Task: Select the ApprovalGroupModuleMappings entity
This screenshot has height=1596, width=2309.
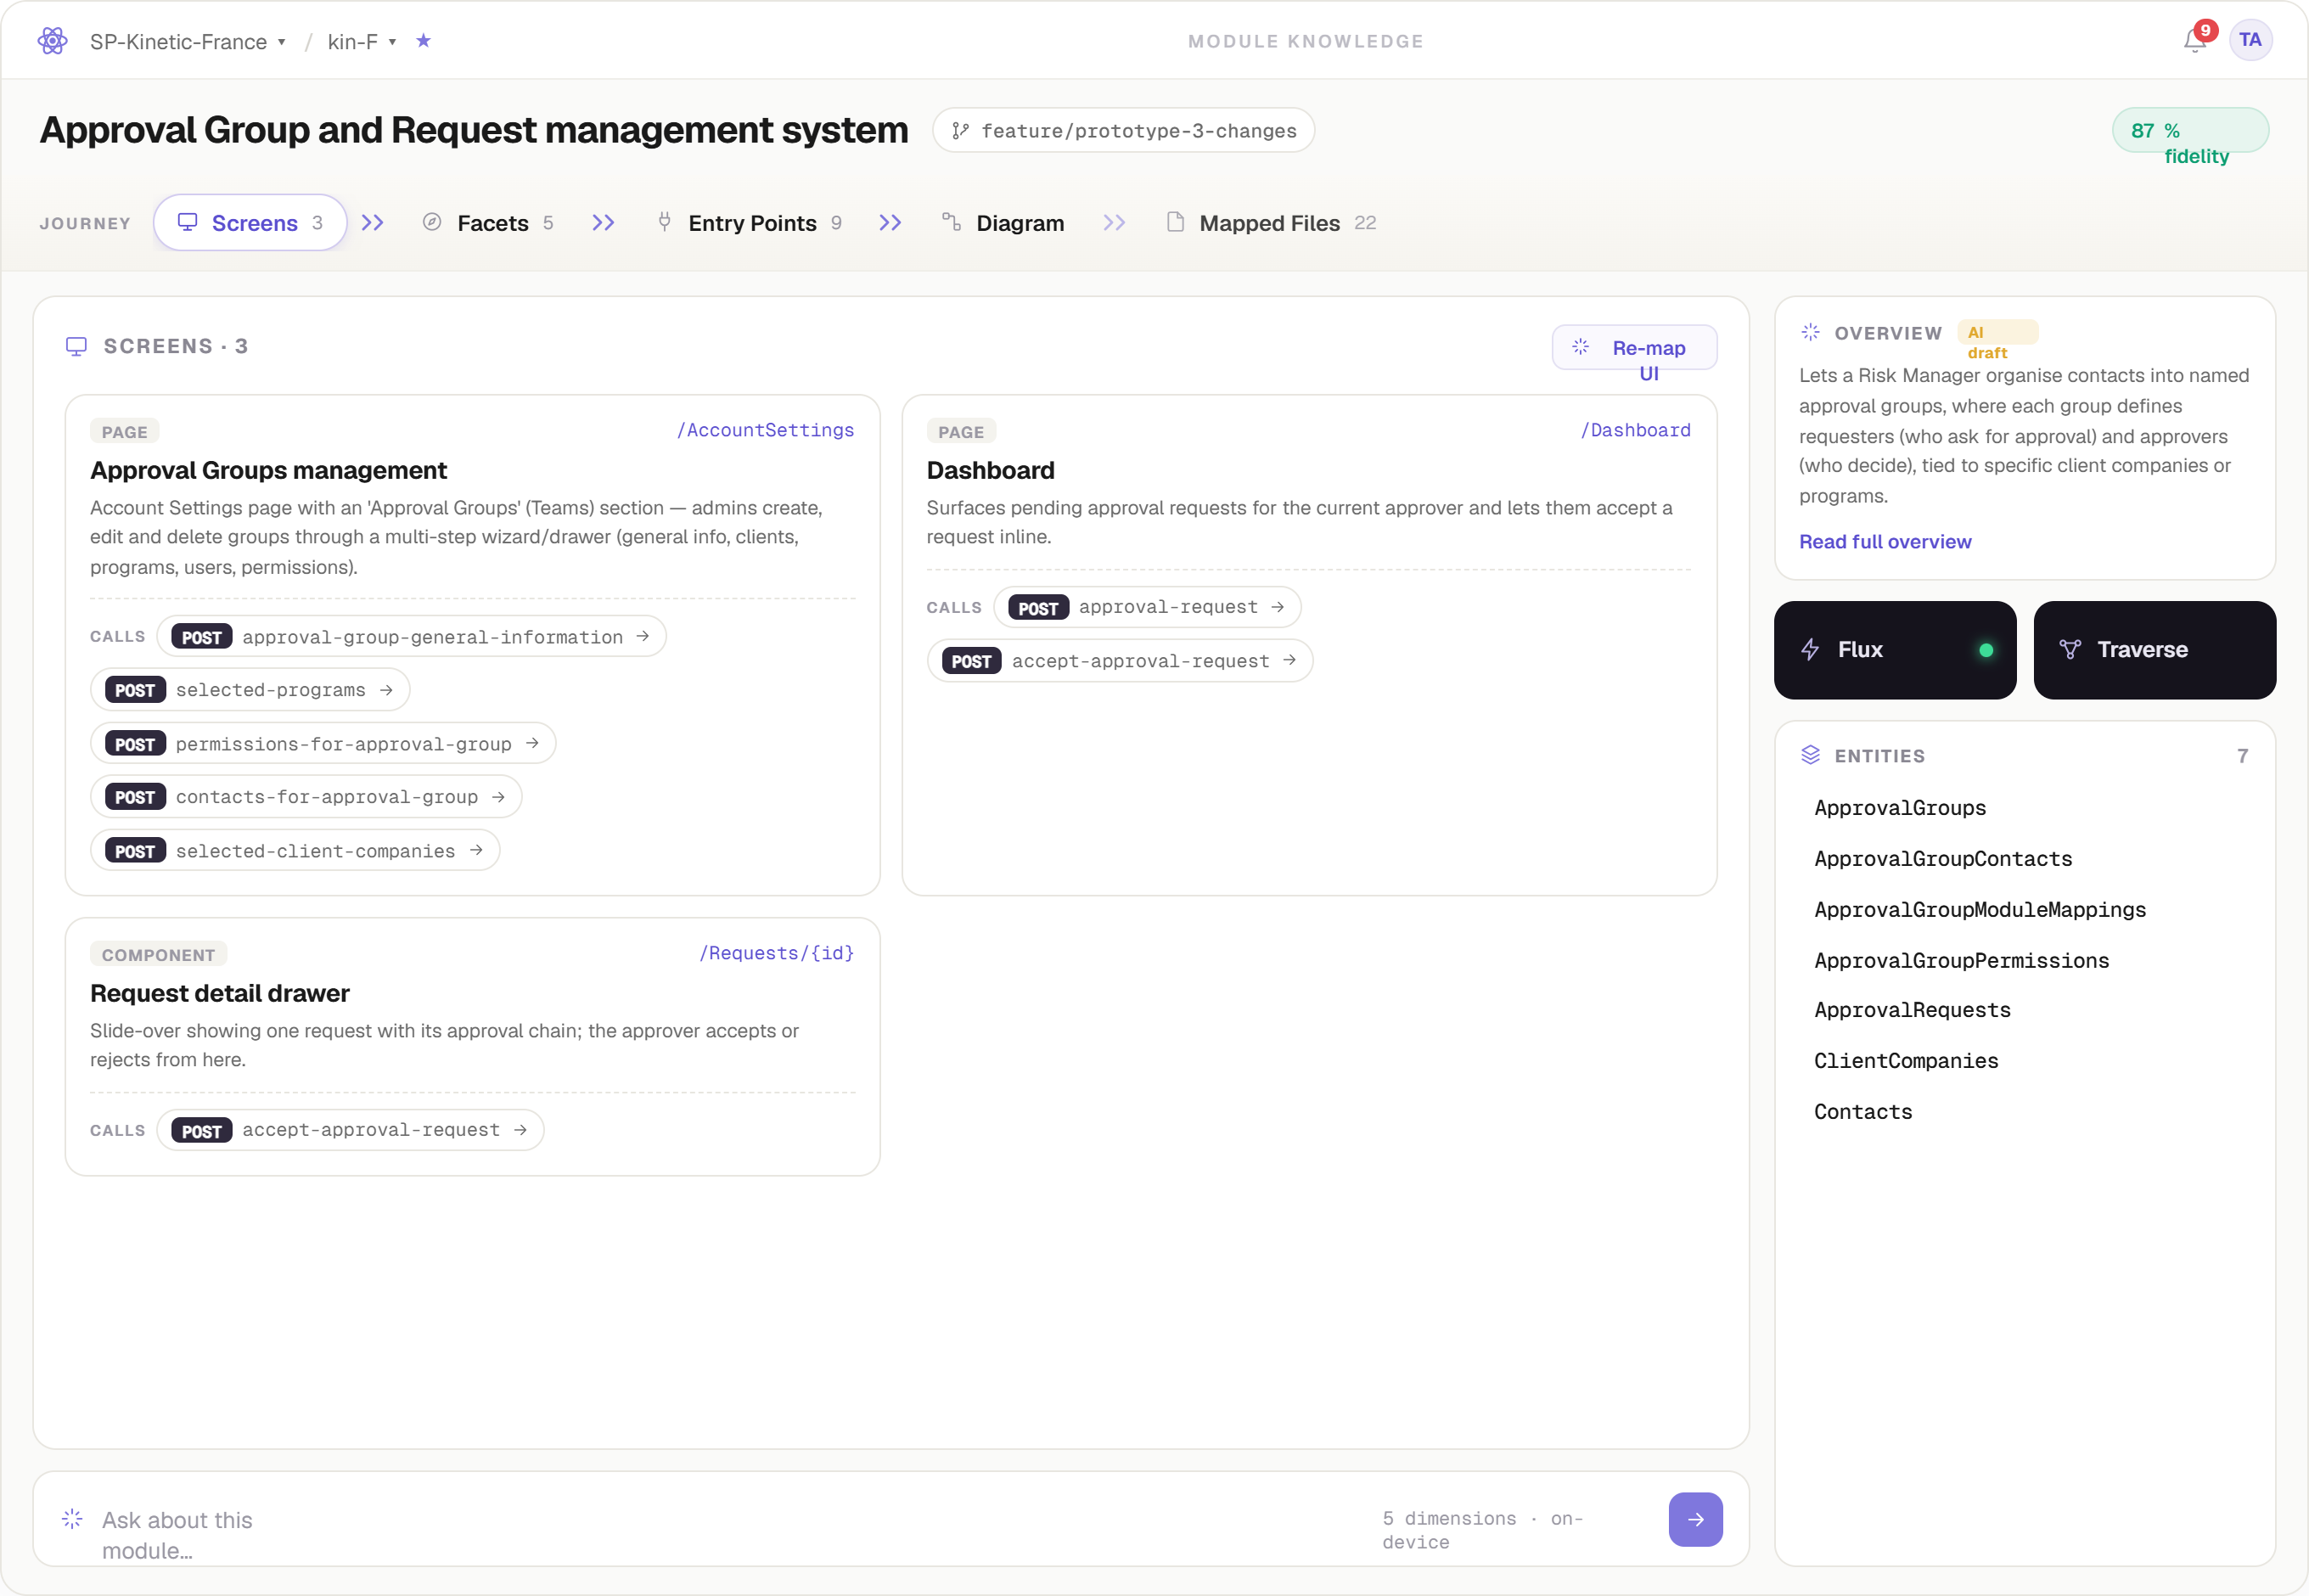Action: coord(1980,910)
